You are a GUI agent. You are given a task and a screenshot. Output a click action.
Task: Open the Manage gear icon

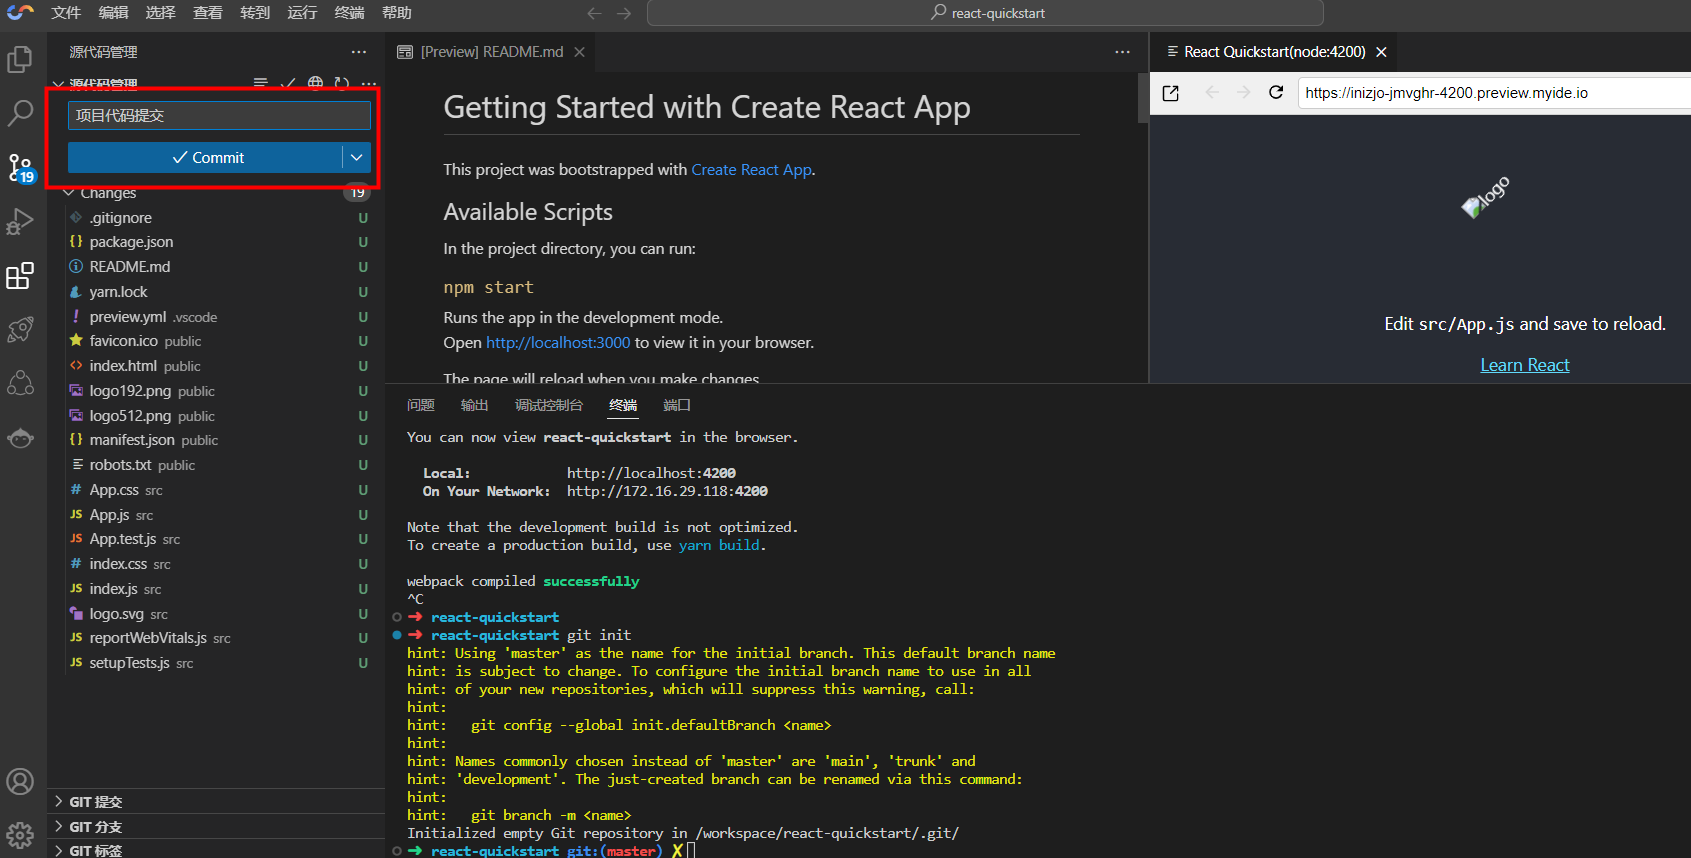coord(20,834)
